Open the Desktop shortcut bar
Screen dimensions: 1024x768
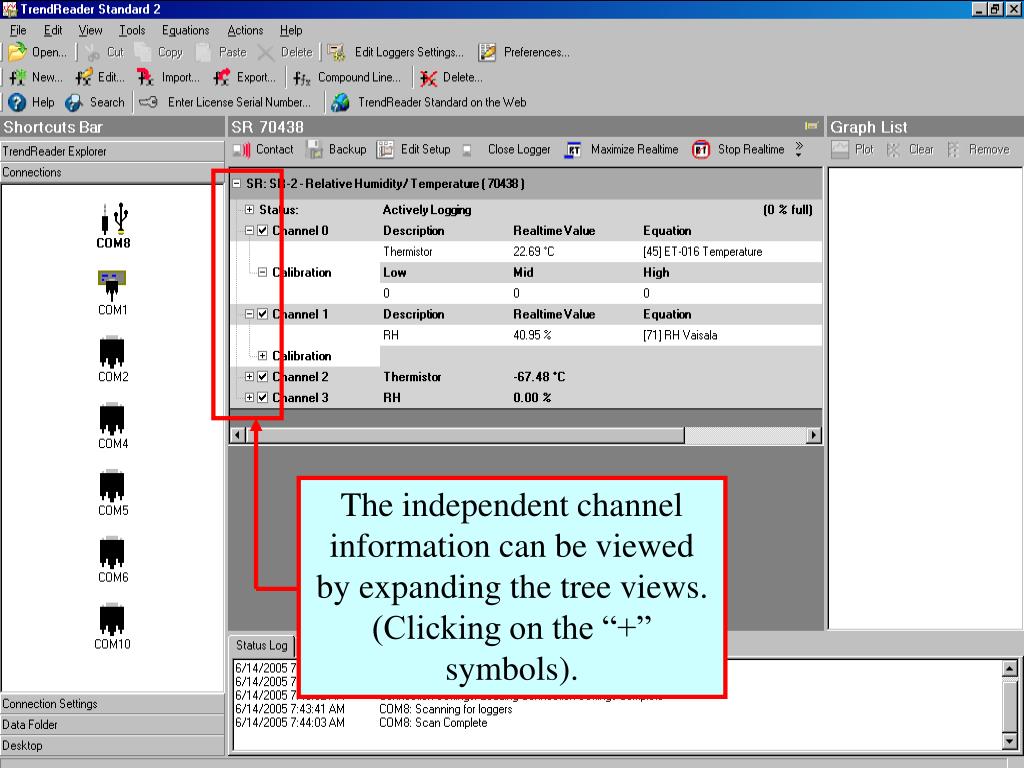112,746
